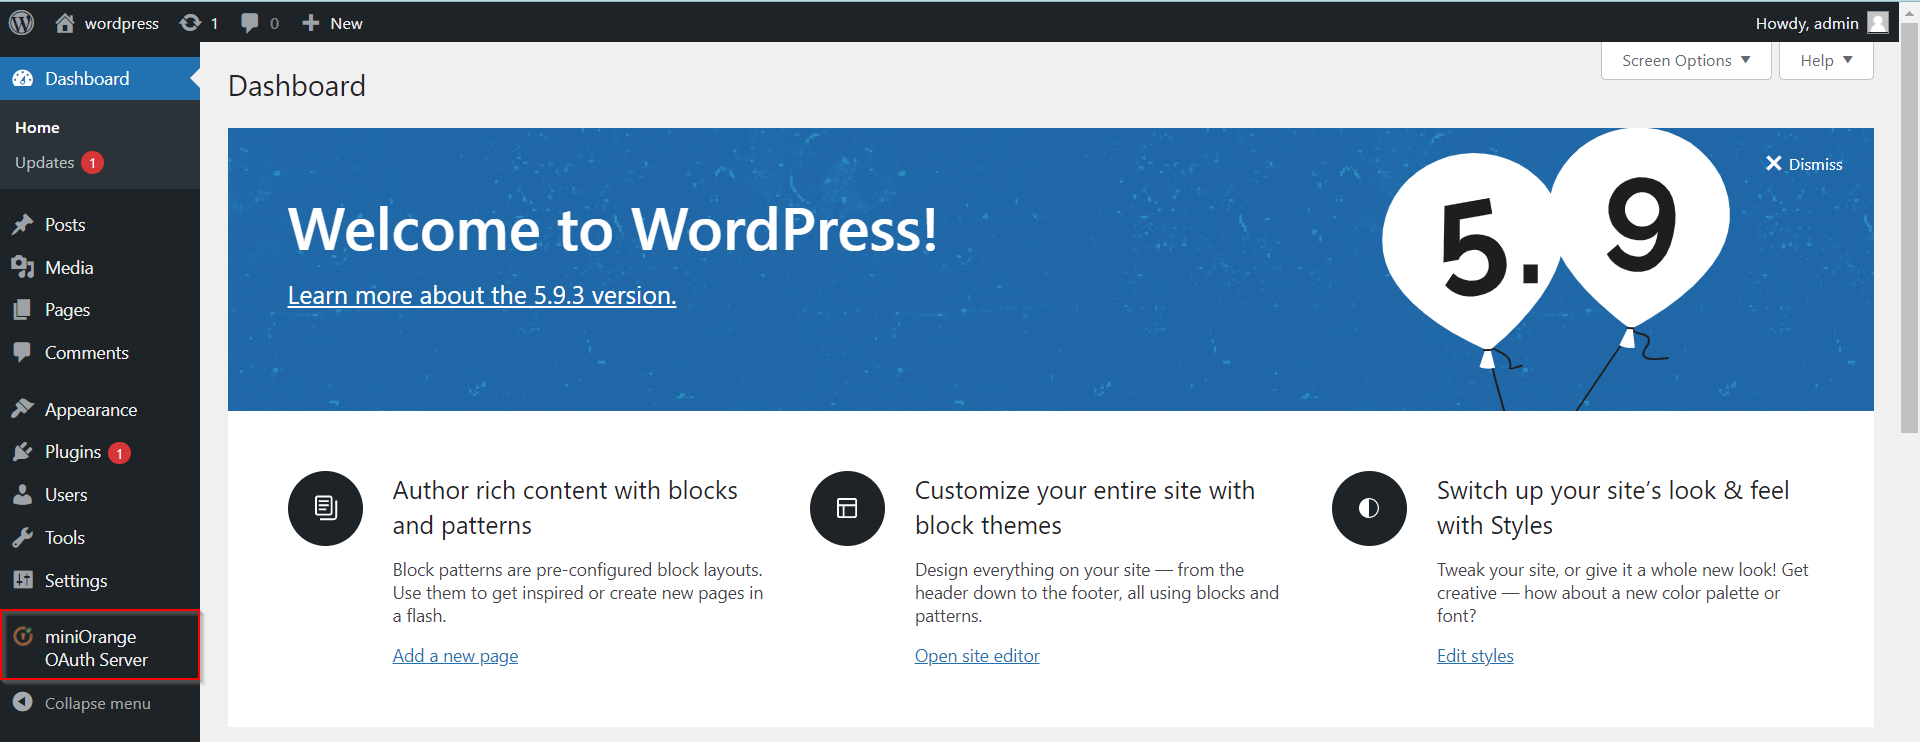Click the Welcome to WordPress! heading

point(613,229)
